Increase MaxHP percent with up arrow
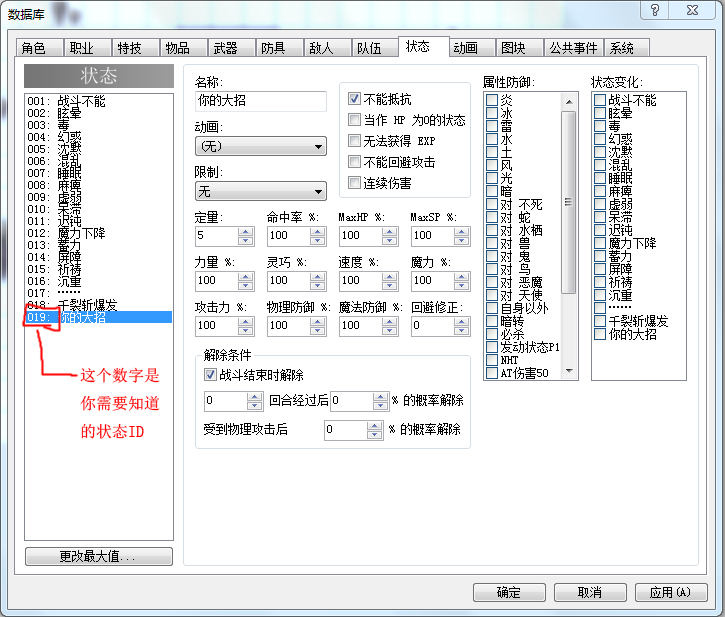Viewport: 725px width, 617px height. tap(390, 231)
